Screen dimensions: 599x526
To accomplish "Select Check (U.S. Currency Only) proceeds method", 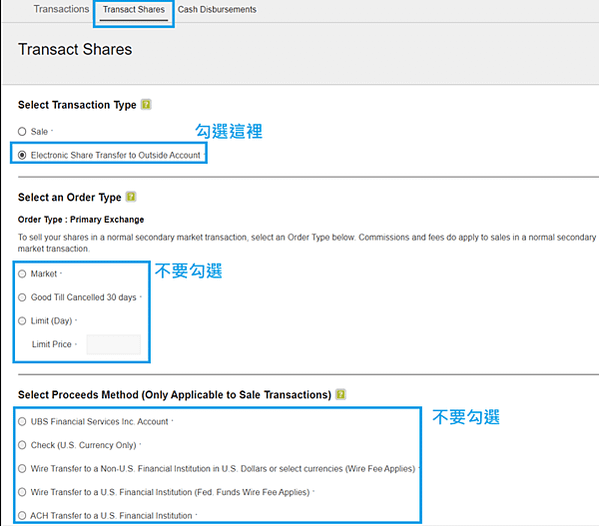I will point(22,445).
